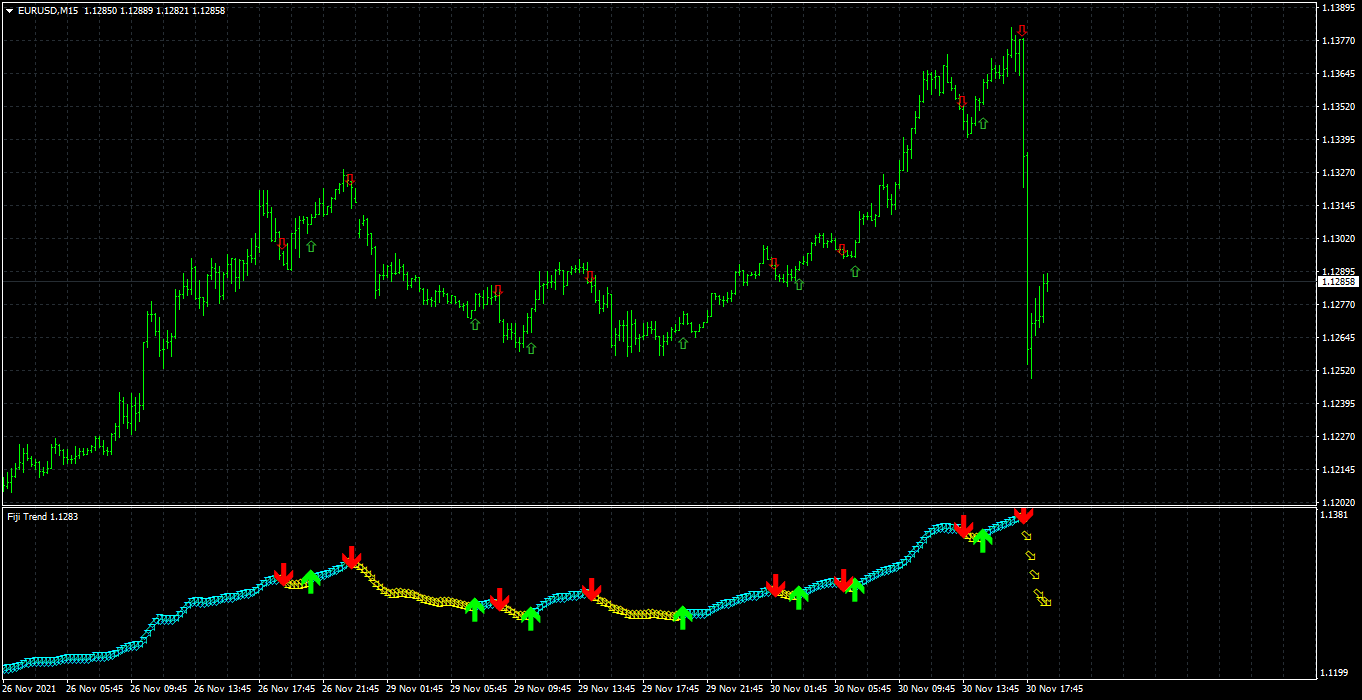Click the 30 Nov 01:45 time label
This screenshot has width=1362, height=700.
coord(799,689)
